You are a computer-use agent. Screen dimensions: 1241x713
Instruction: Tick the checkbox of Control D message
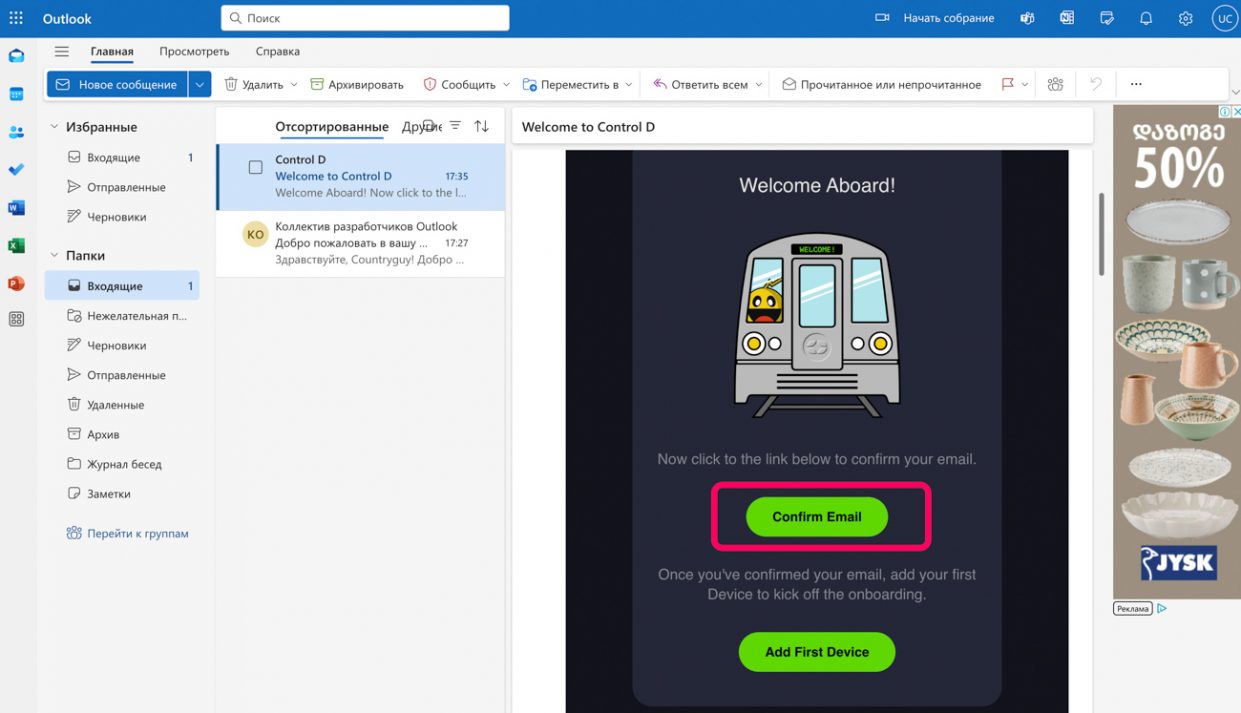[x=256, y=168]
